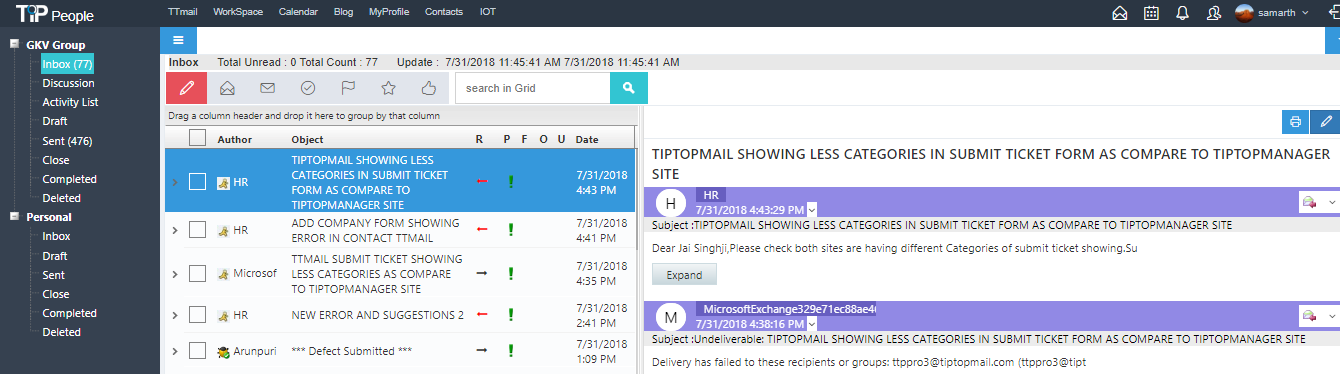Open the Blog menu item
The height and width of the screenshot is (374, 1340).
coord(343,12)
